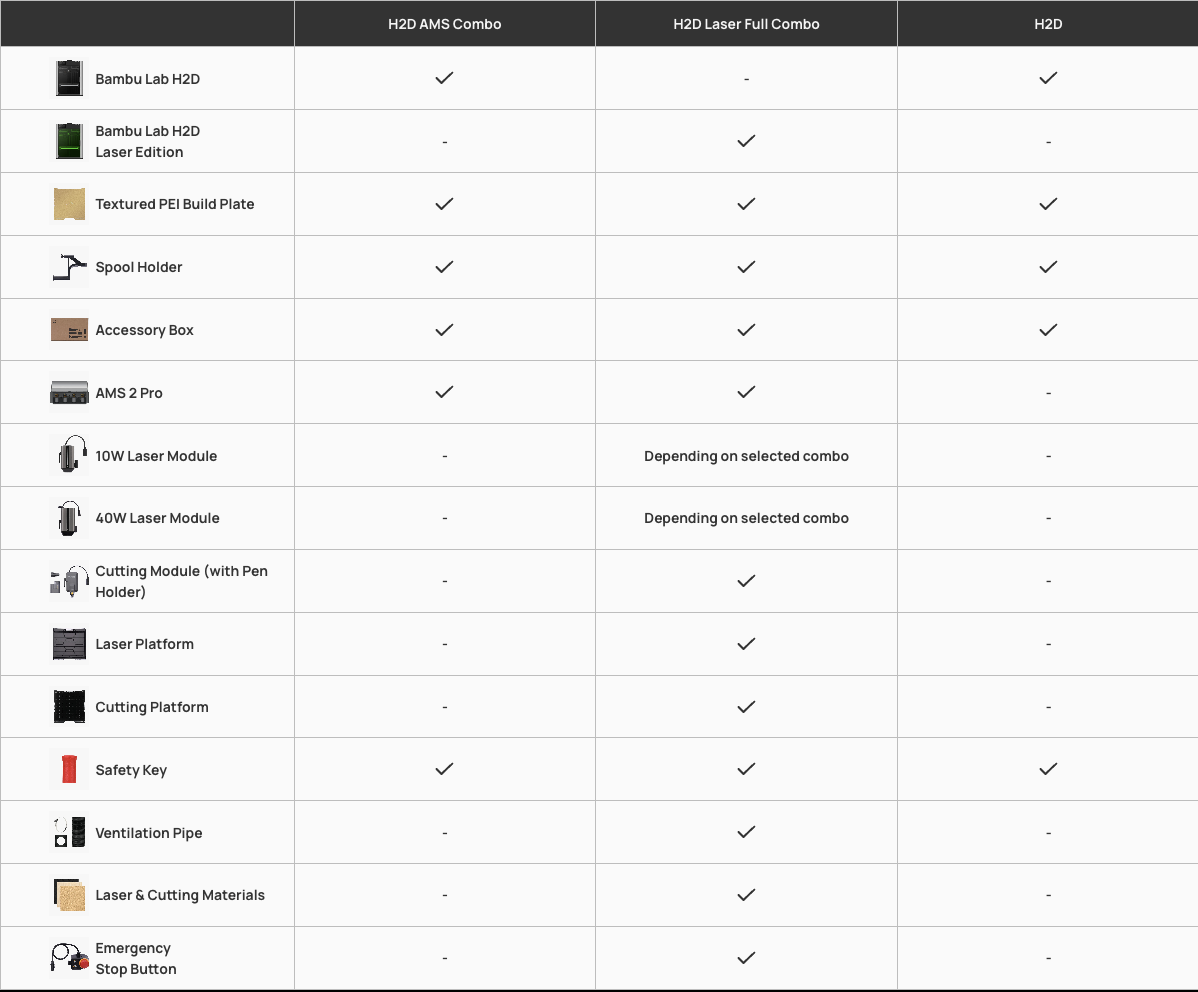The height and width of the screenshot is (992, 1198).
Task: Click the Textured PEI Build Plate icon
Action: coord(69,204)
